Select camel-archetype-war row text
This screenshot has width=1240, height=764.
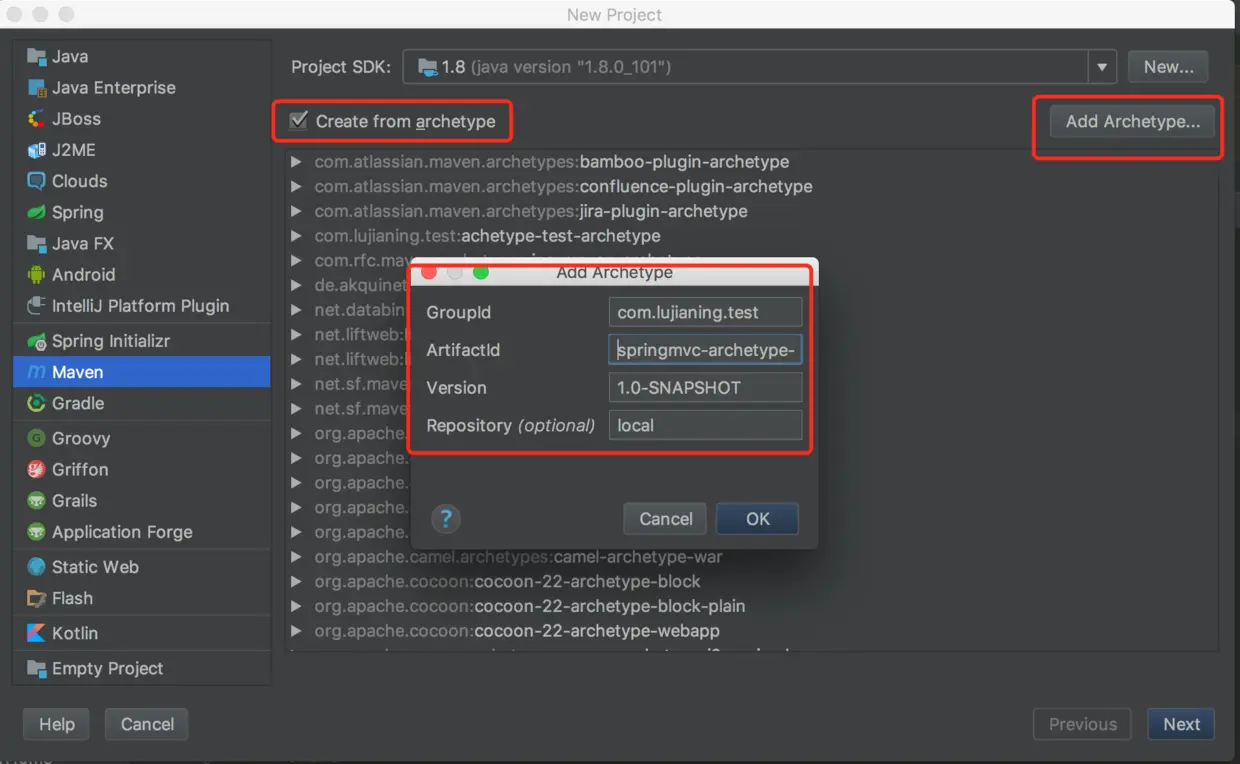click(x=518, y=557)
